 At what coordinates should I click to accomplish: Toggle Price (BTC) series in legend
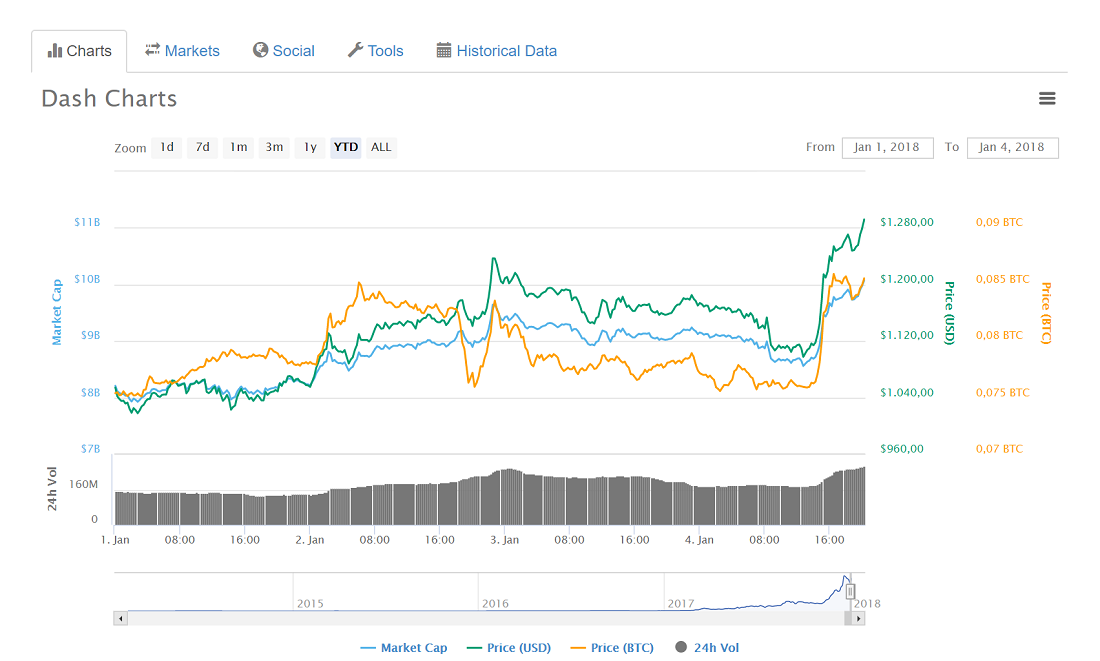point(612,648)
